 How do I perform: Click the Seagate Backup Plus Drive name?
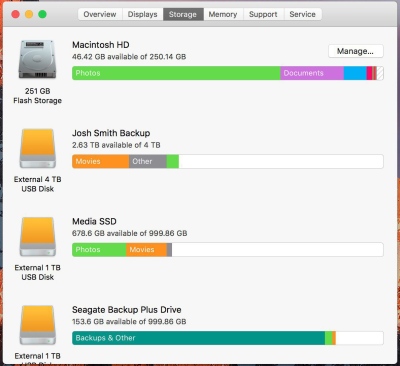[127, 310]
